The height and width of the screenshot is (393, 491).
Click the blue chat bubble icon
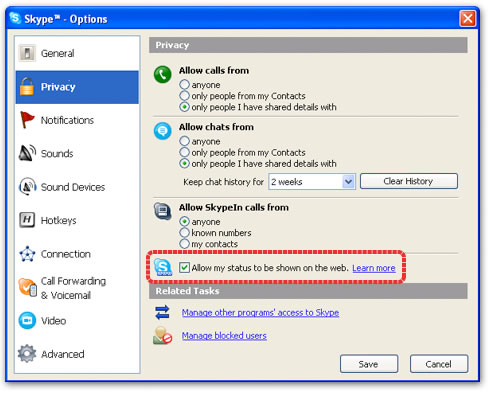pyautogui.click(x=163, y=131)
